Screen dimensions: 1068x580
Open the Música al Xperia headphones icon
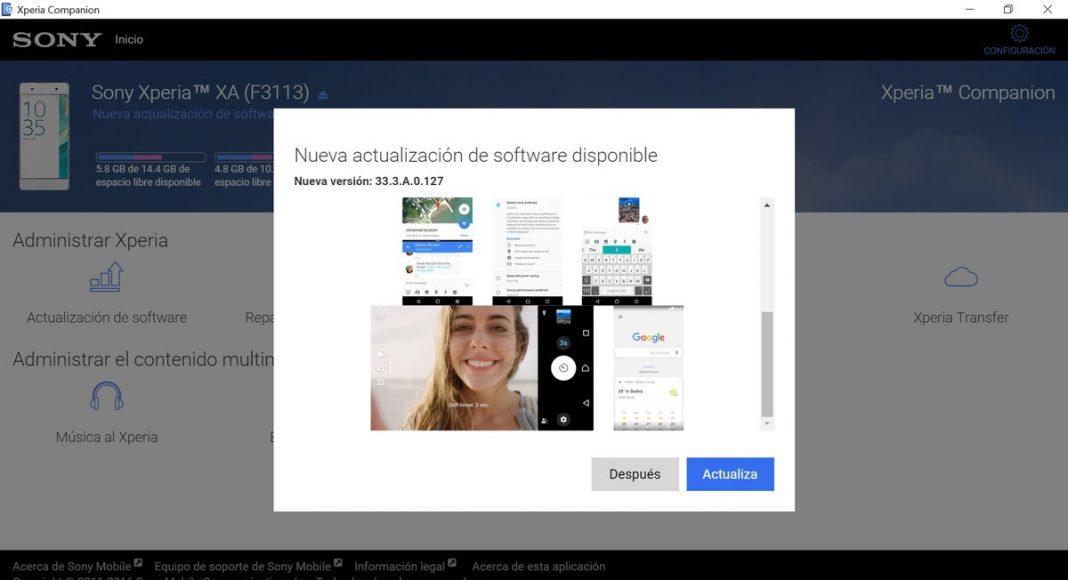pyautogui.click(x=106, y=396)
